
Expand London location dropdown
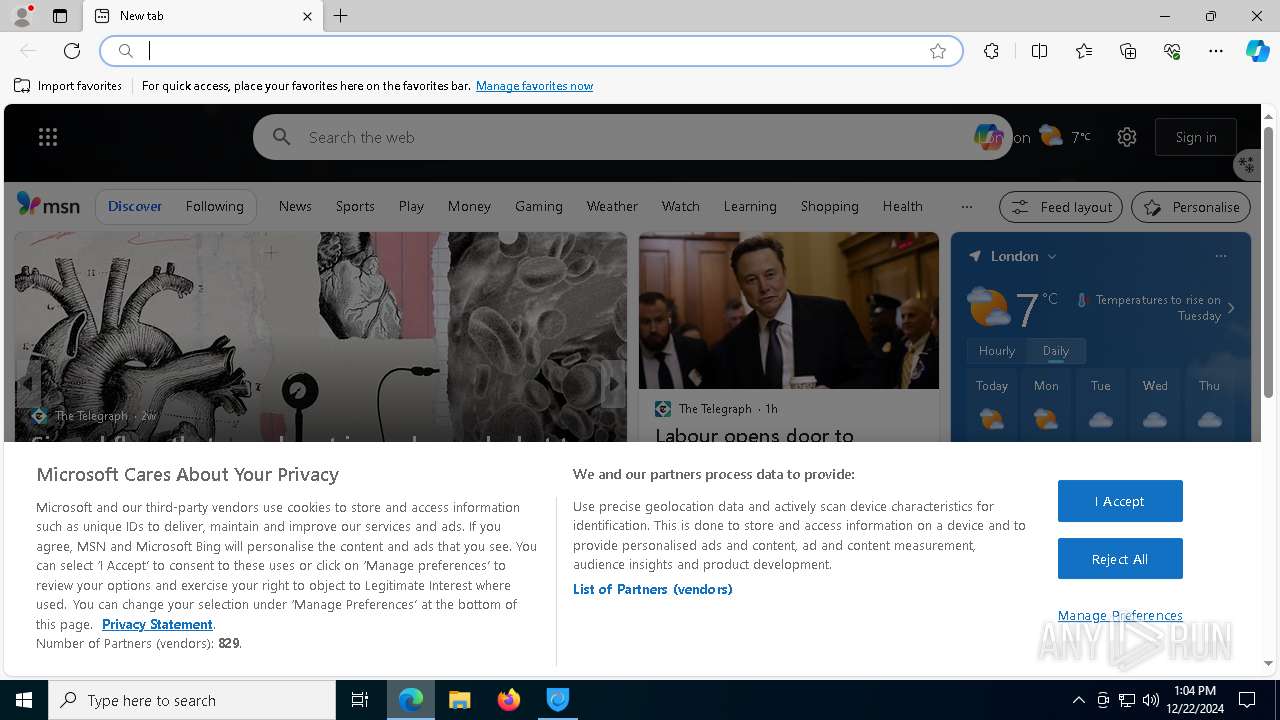1052,257
